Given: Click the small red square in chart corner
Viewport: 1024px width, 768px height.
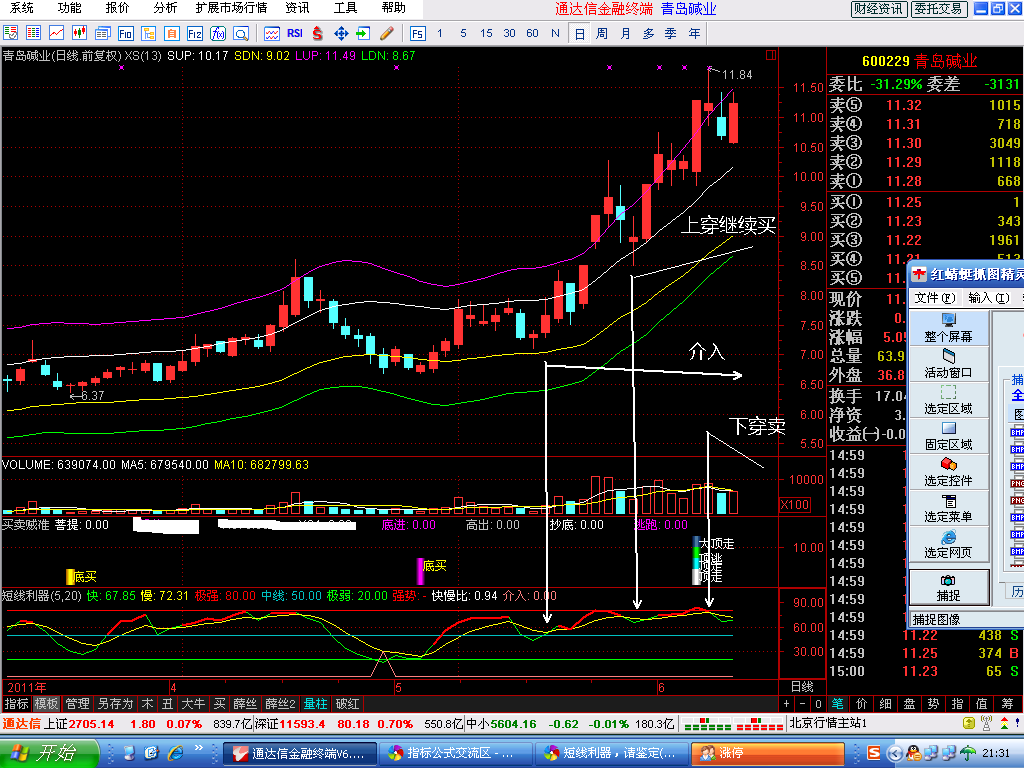Looking at the screenshot, I should click(x=771, y=56).
